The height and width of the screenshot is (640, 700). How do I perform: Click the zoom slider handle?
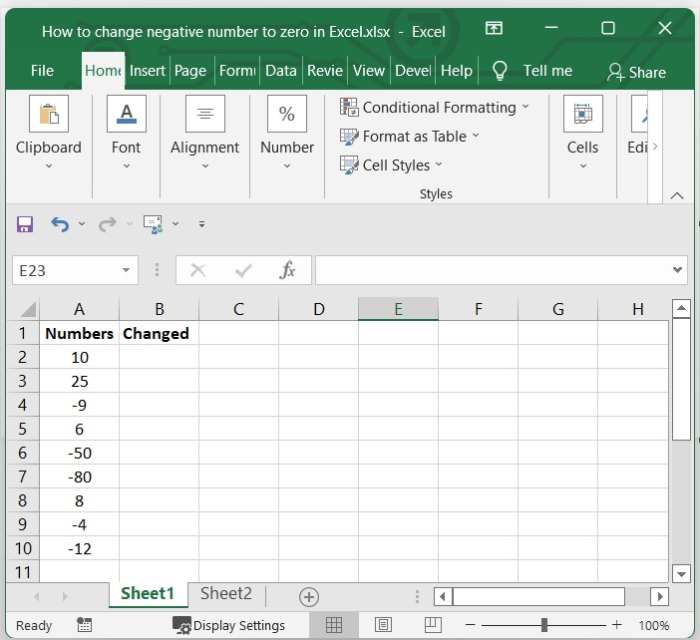click(544, 625)
